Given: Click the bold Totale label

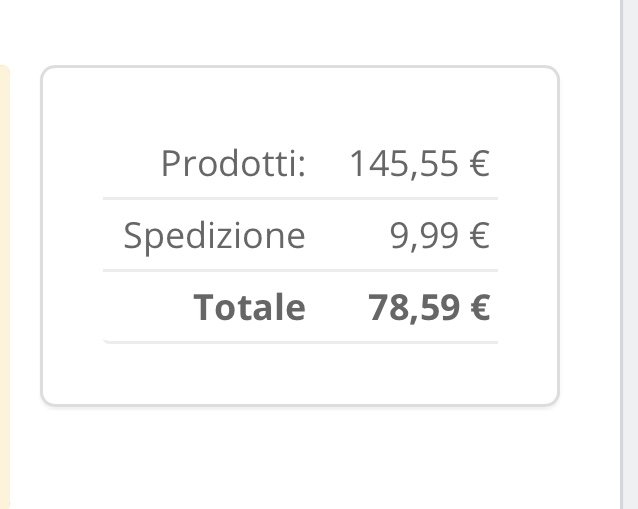Looking at the screenshot, I should 249,307.
